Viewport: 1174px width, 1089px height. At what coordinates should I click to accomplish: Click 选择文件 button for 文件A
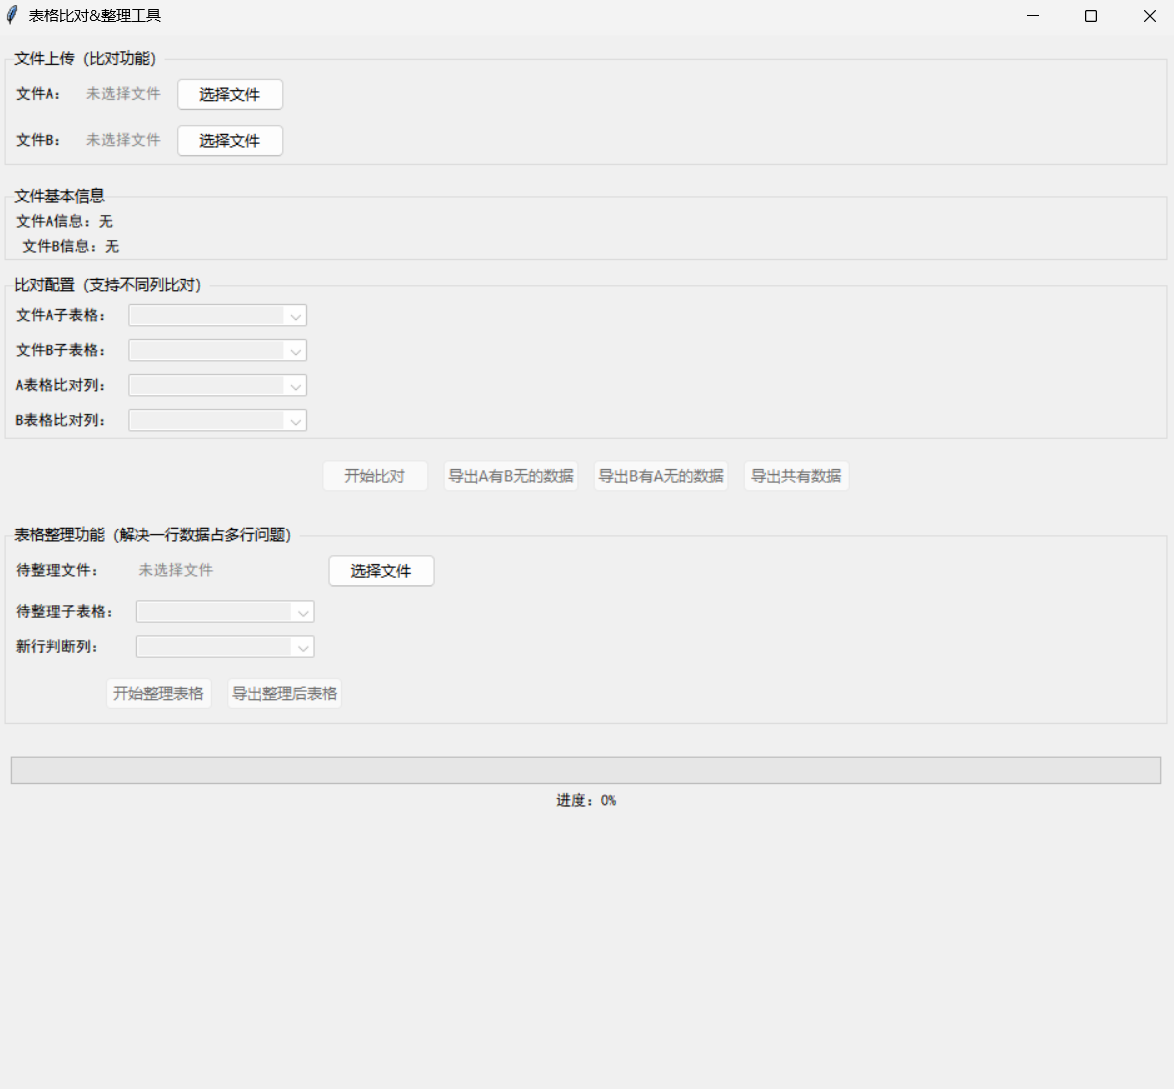(x=230, y=94)
